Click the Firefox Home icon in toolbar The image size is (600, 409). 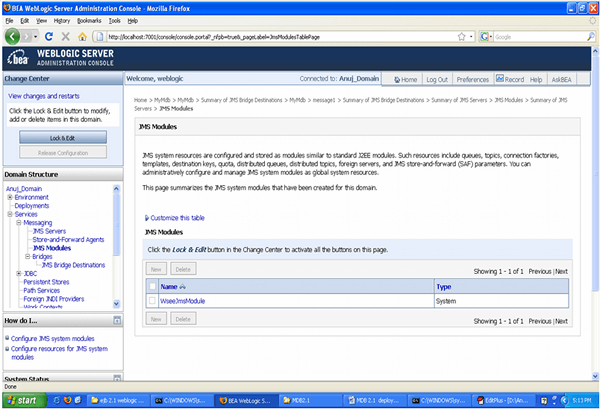click(x=79, y=37)
